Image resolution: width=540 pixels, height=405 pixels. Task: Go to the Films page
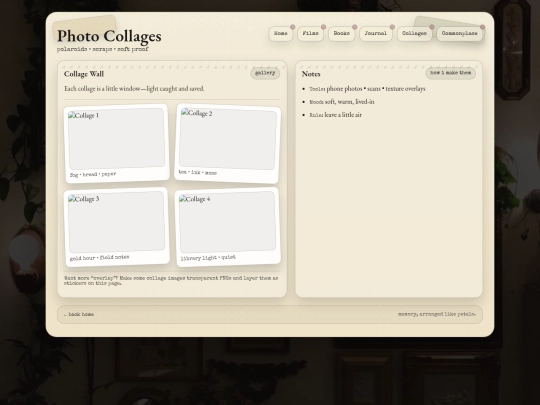311,34
